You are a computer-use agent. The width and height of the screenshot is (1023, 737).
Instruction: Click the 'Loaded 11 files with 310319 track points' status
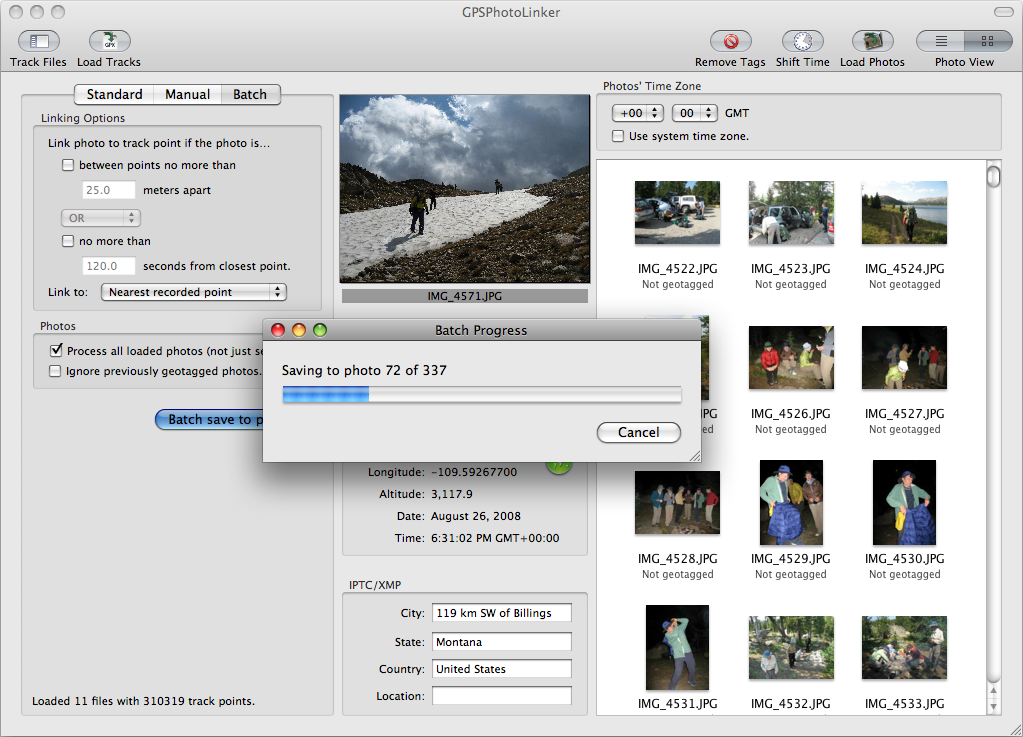click(x=144, y=701)
